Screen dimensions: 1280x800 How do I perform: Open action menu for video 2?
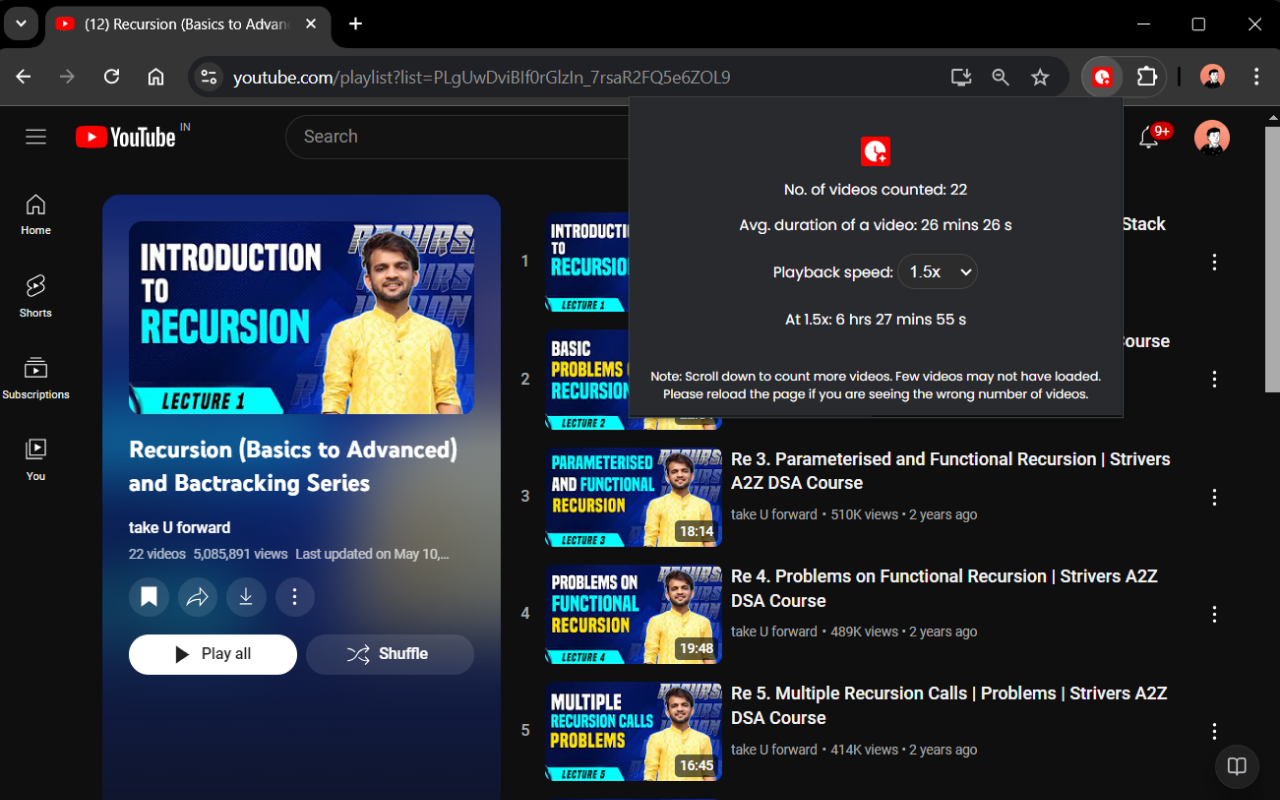(x=1214, y=379)
